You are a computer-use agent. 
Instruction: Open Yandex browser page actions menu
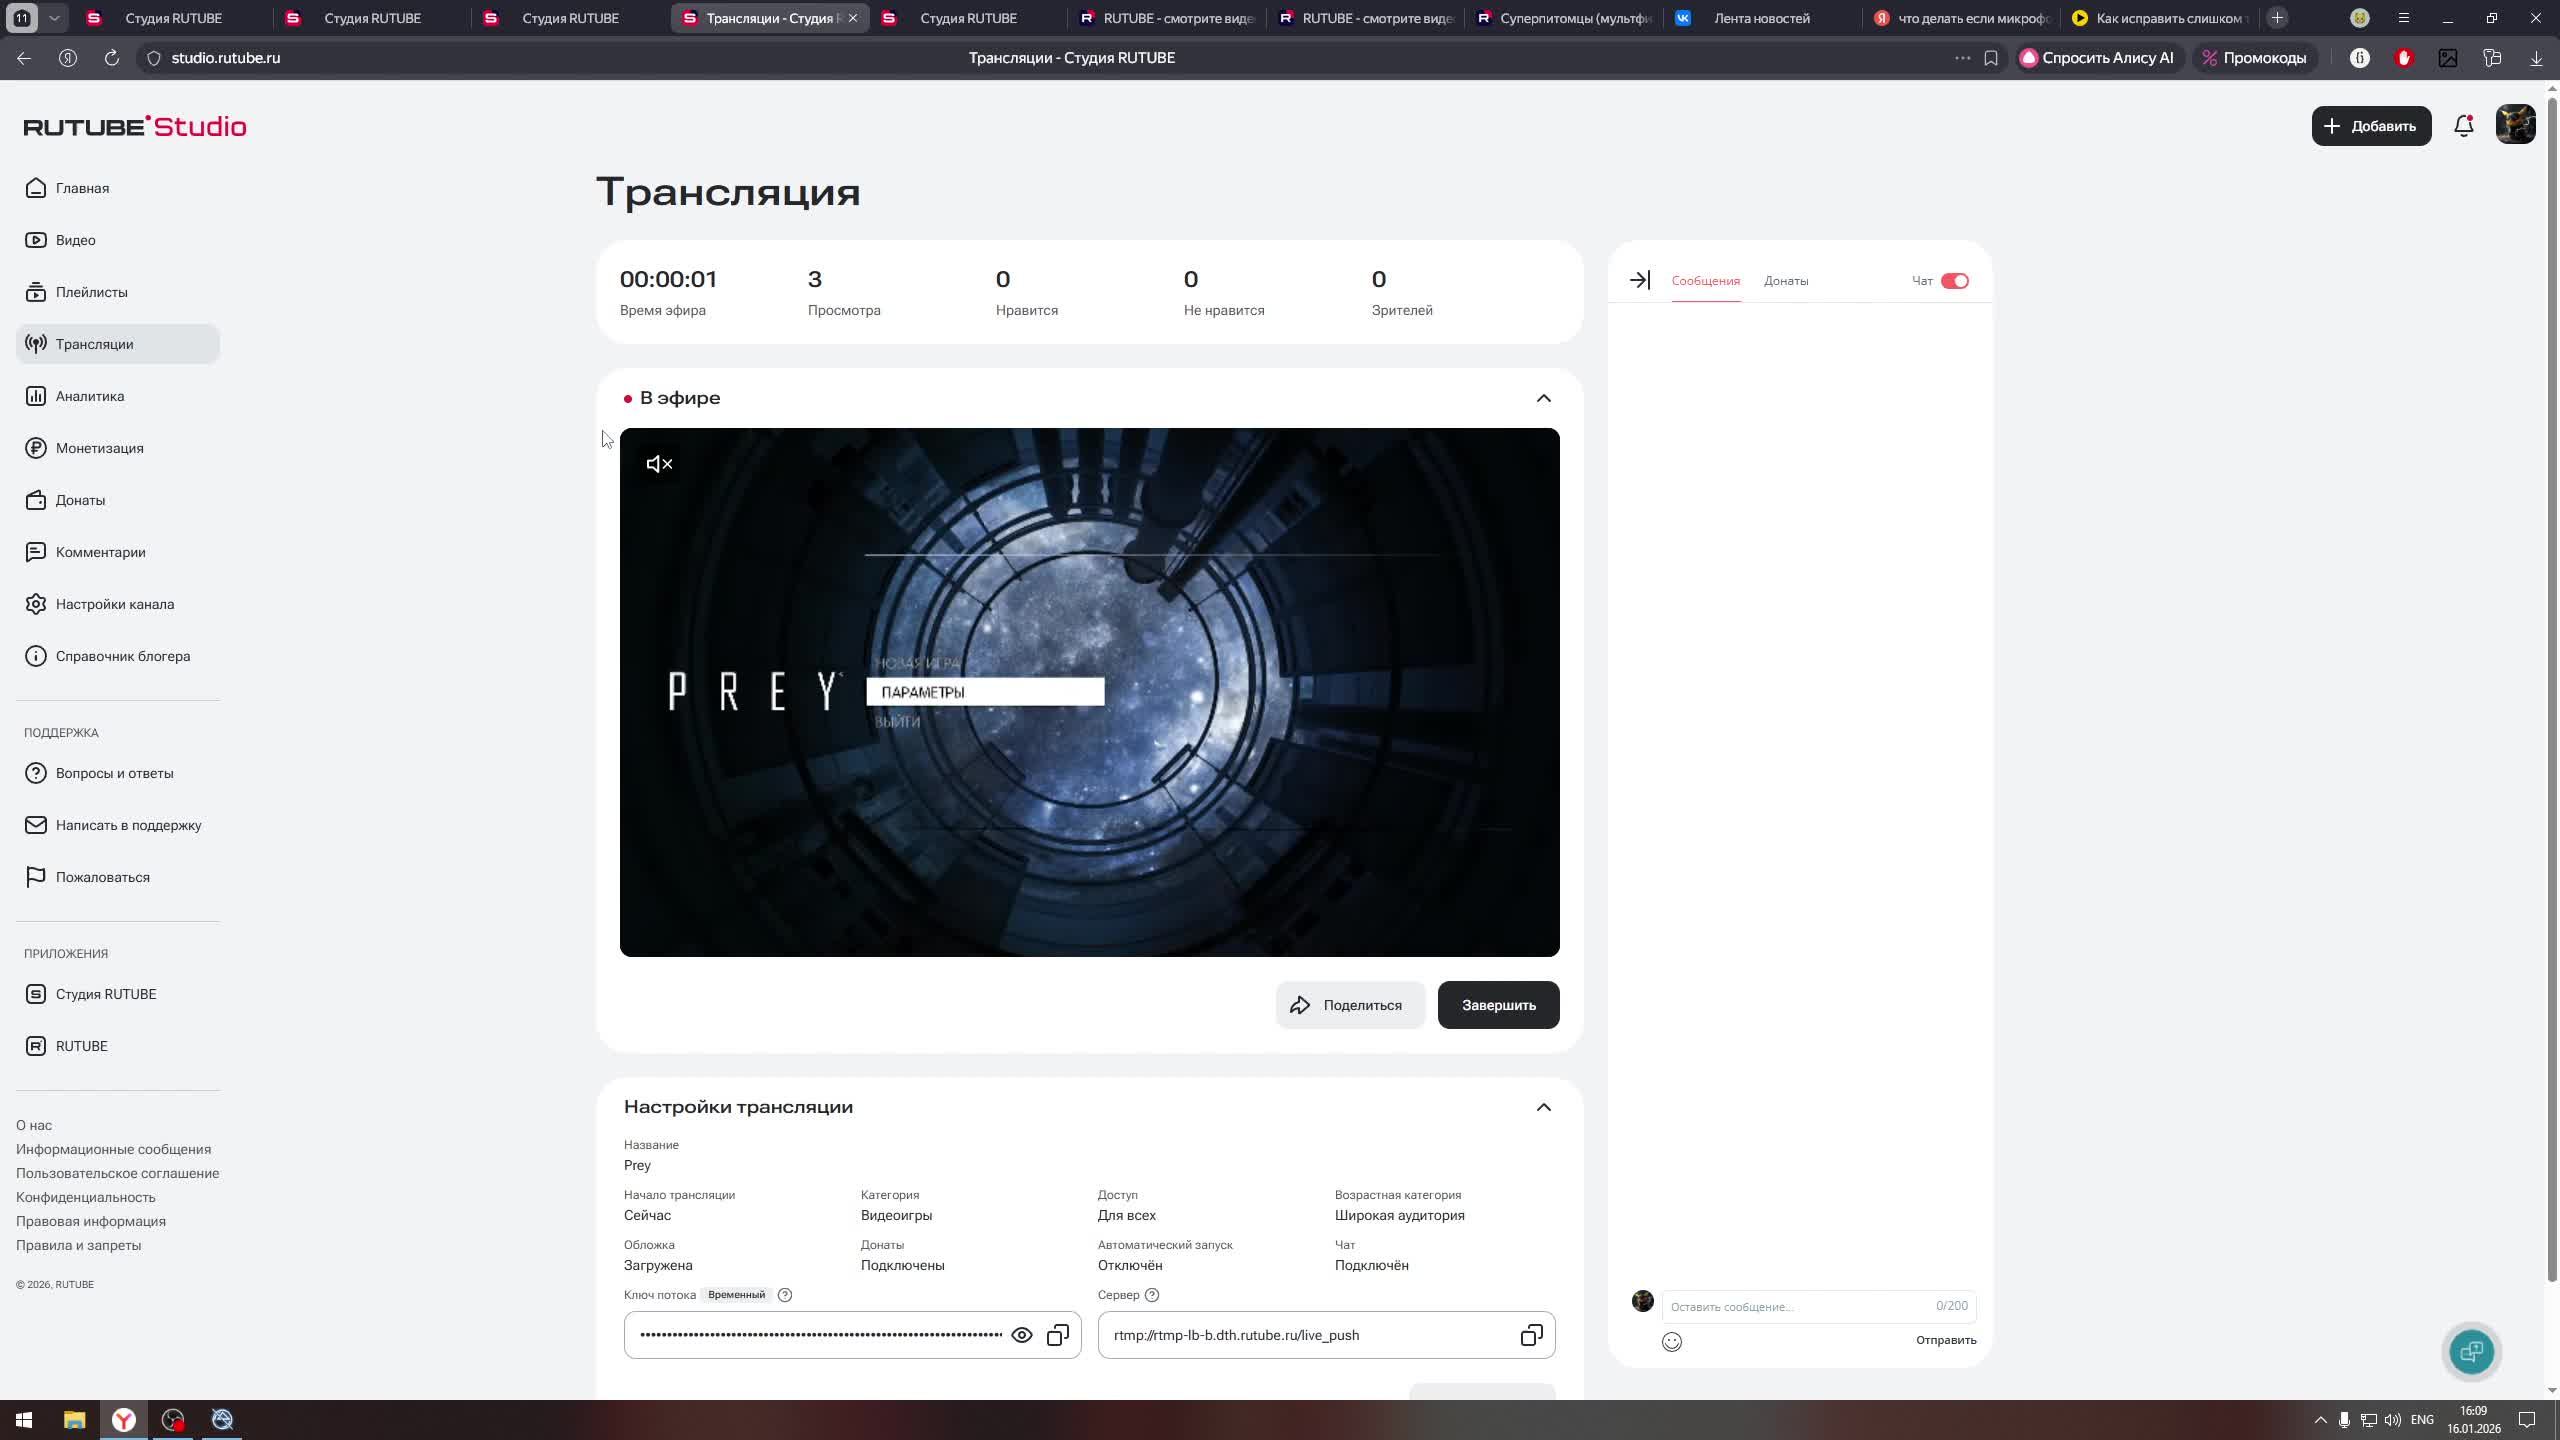(x=1962, y=58)
